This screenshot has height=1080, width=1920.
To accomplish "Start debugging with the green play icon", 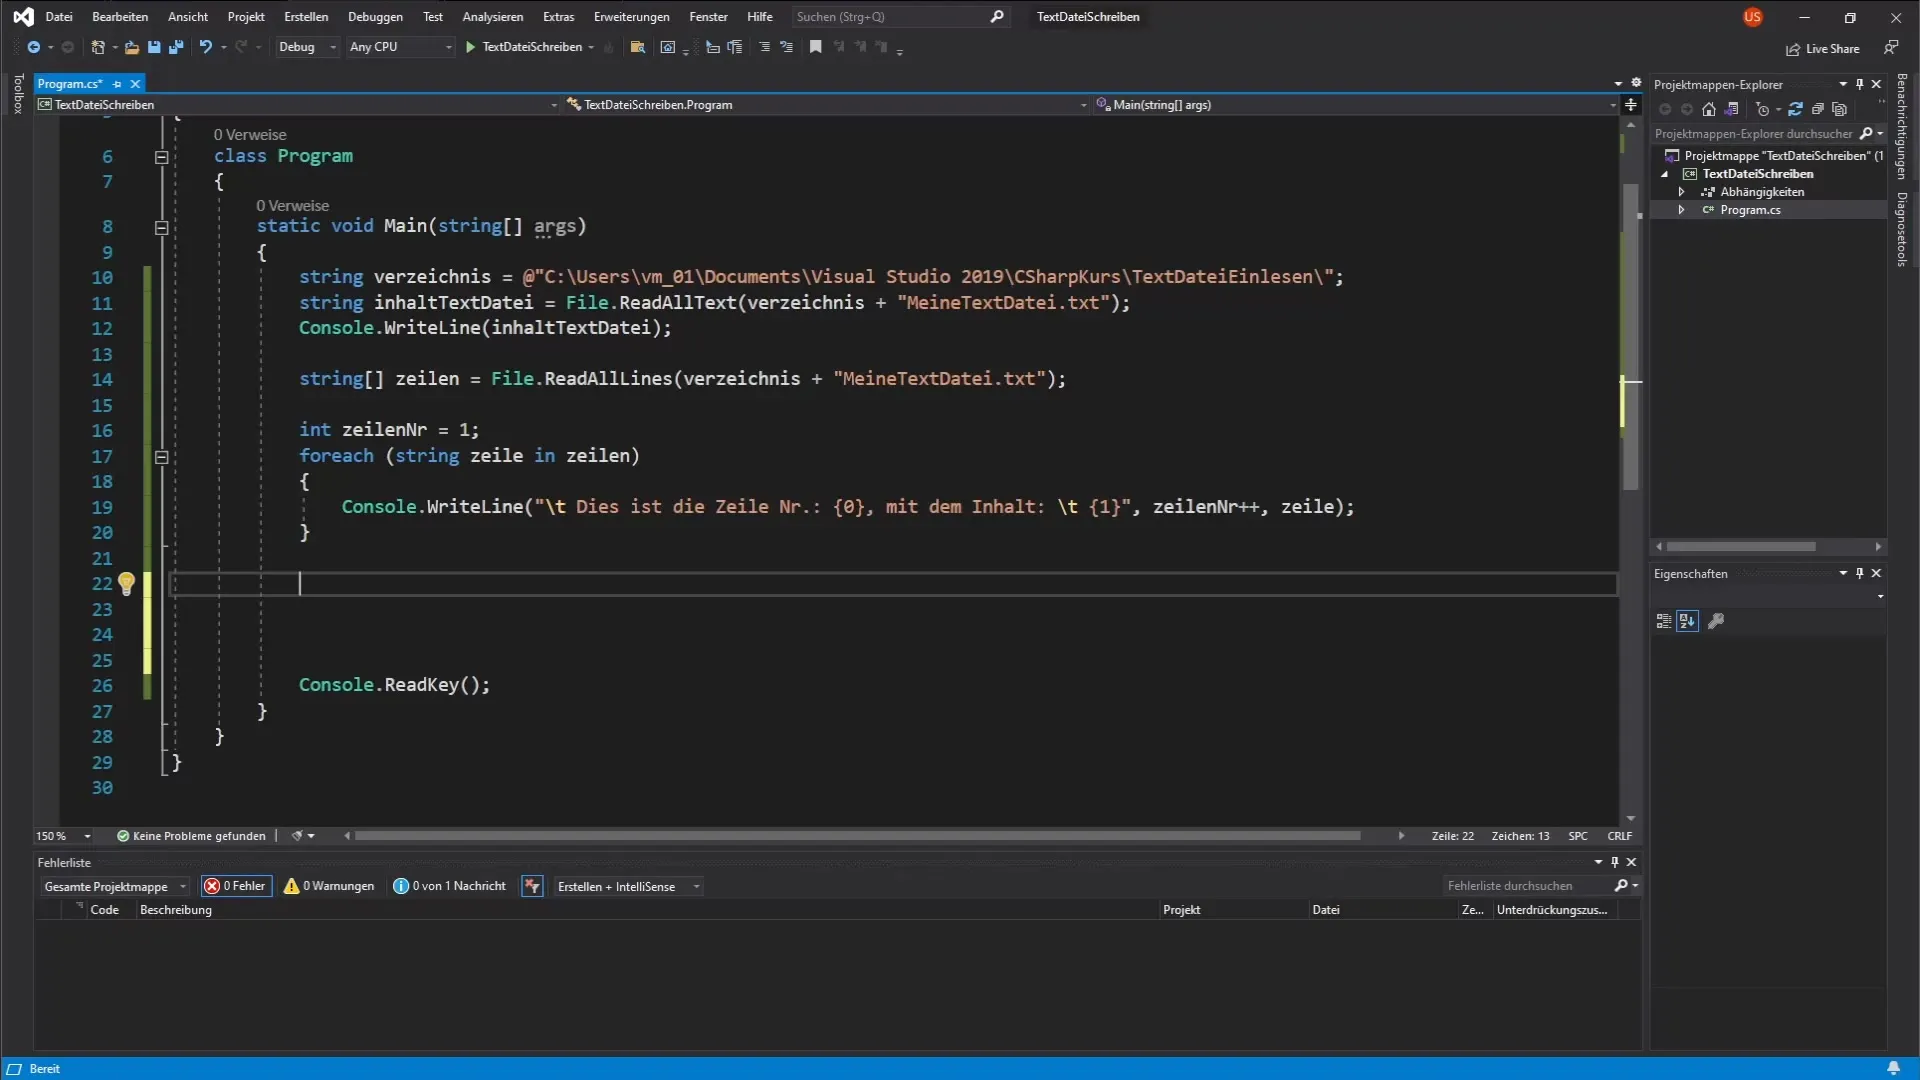I will [x=470, y=47].
